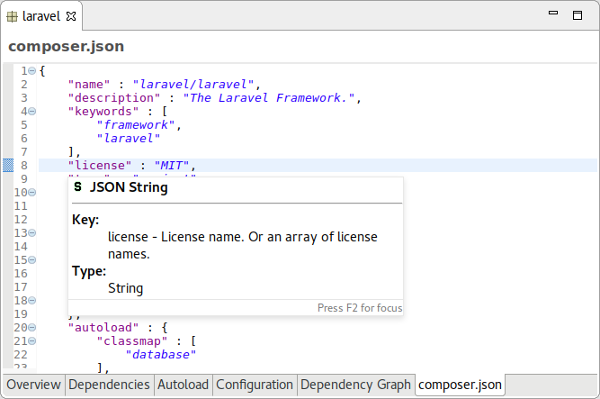The height and width of the screenshot is (399, 600).
Task: Click the "license" key on line 8
Action: click(99, 166)
